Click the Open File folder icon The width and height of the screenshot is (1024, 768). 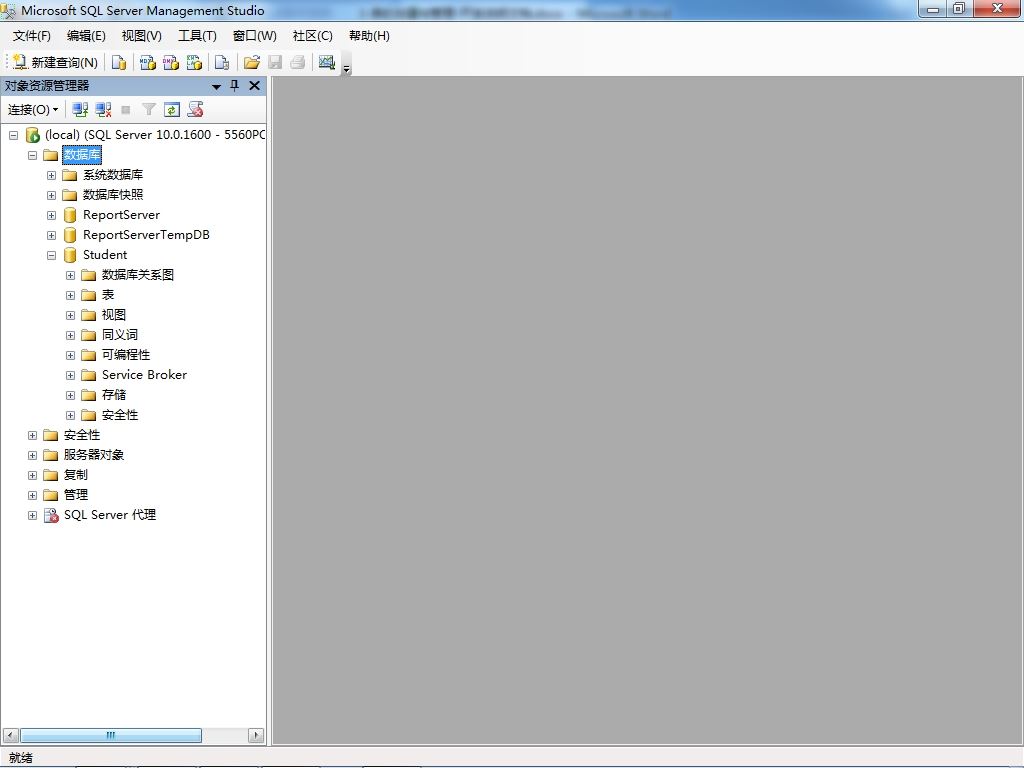click(x=251, y=62)
